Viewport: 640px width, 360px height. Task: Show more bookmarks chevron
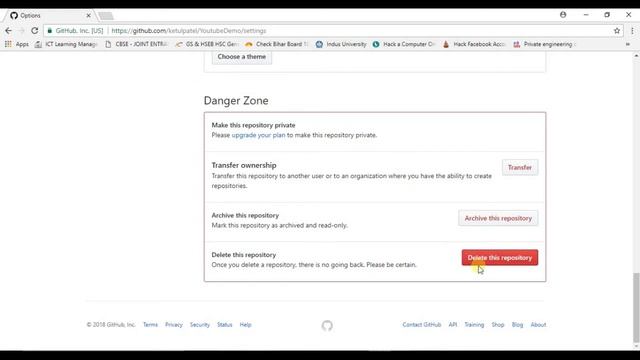point(628,44)
